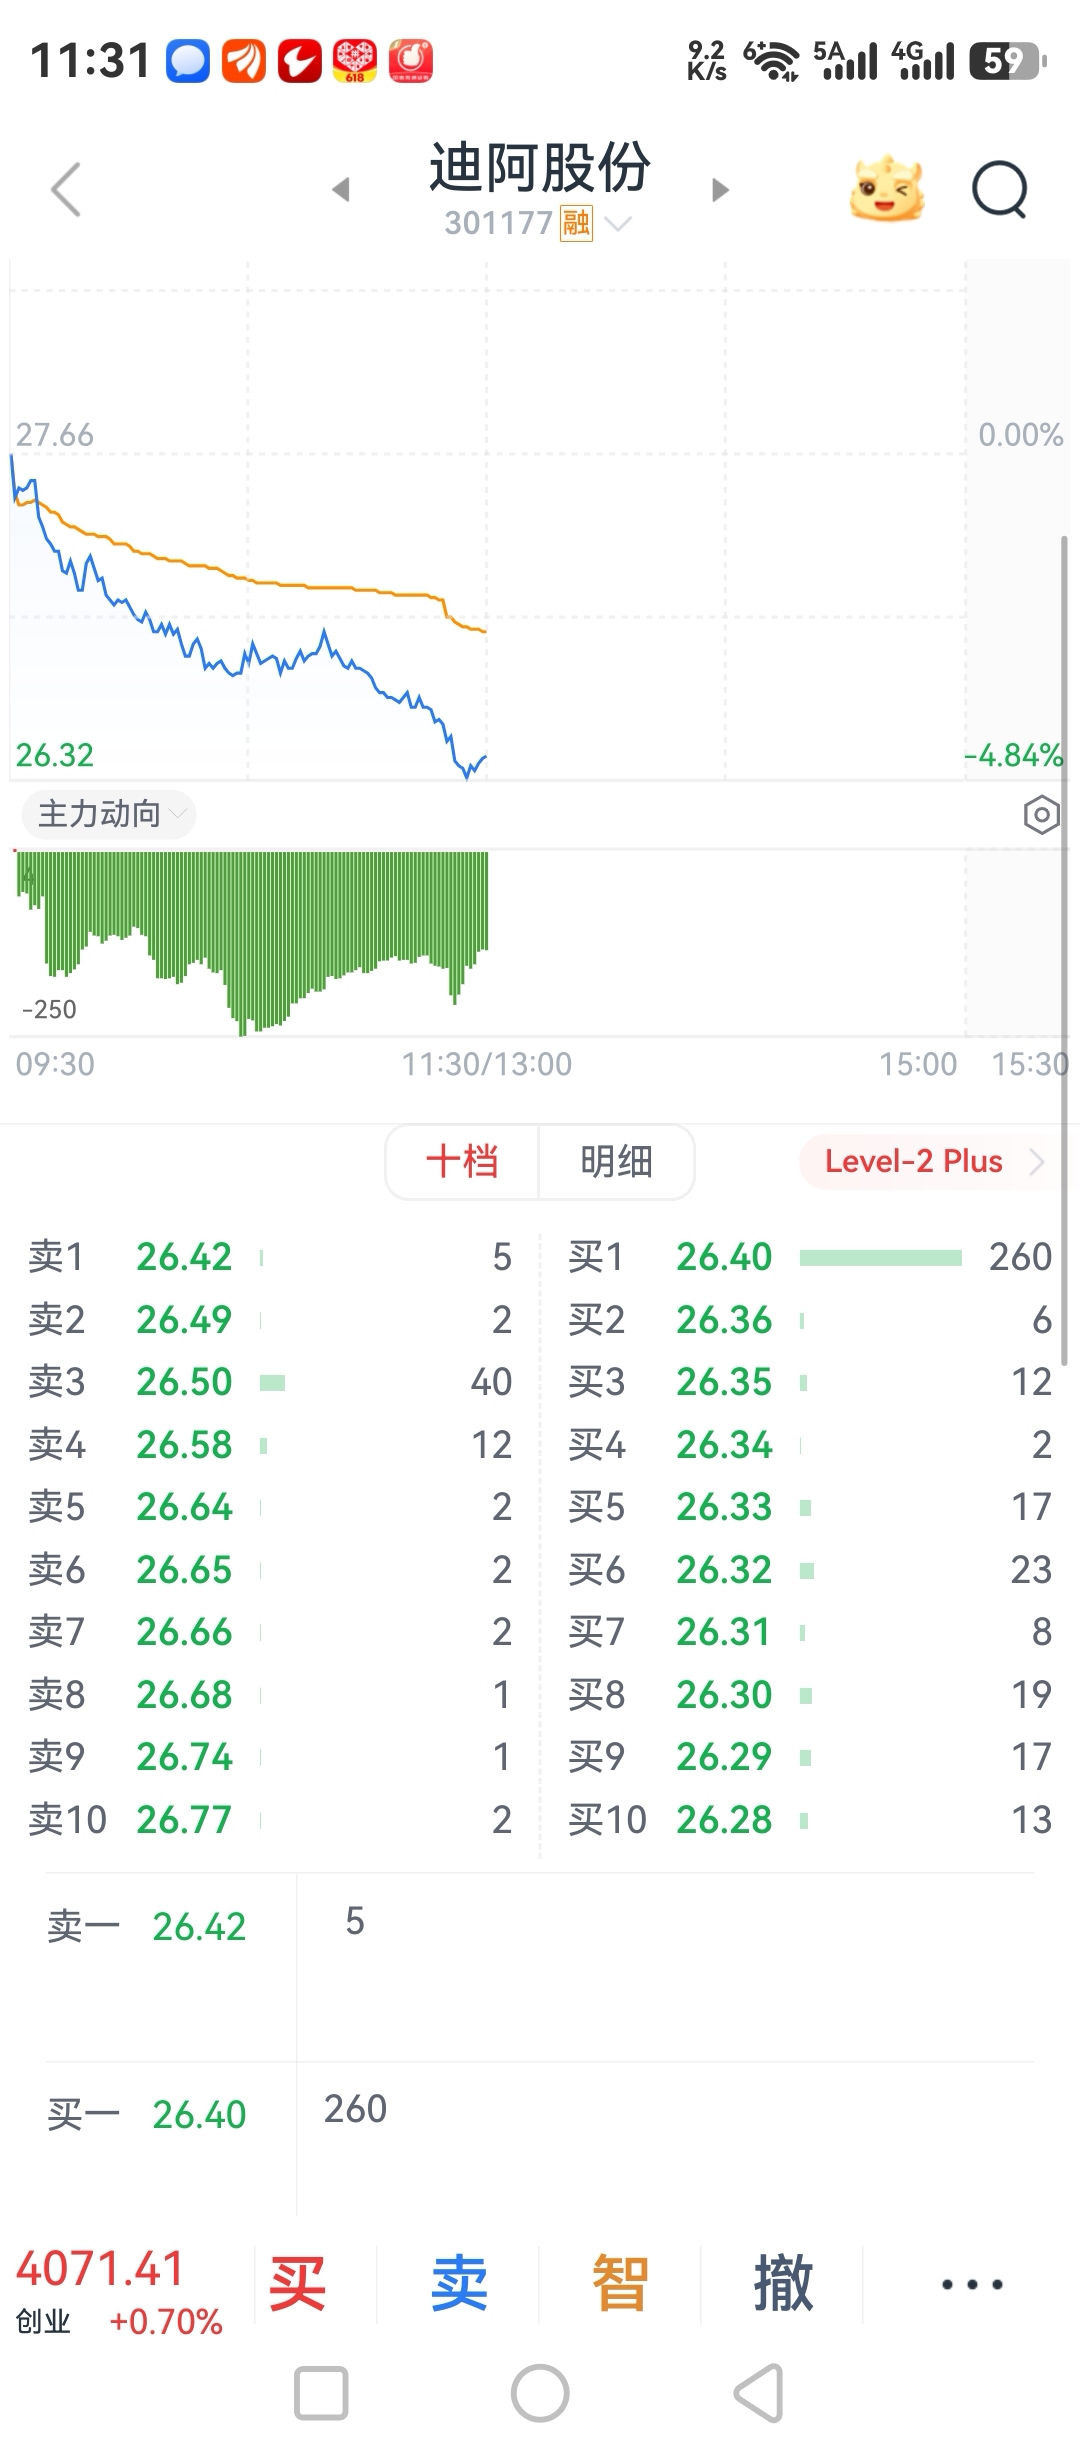
Task: Tap the red 买 buy button
Action: click(x=298, y=2284)
